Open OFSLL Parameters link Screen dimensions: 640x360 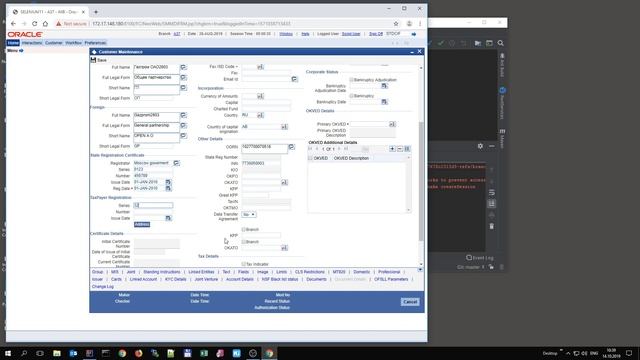391,279
